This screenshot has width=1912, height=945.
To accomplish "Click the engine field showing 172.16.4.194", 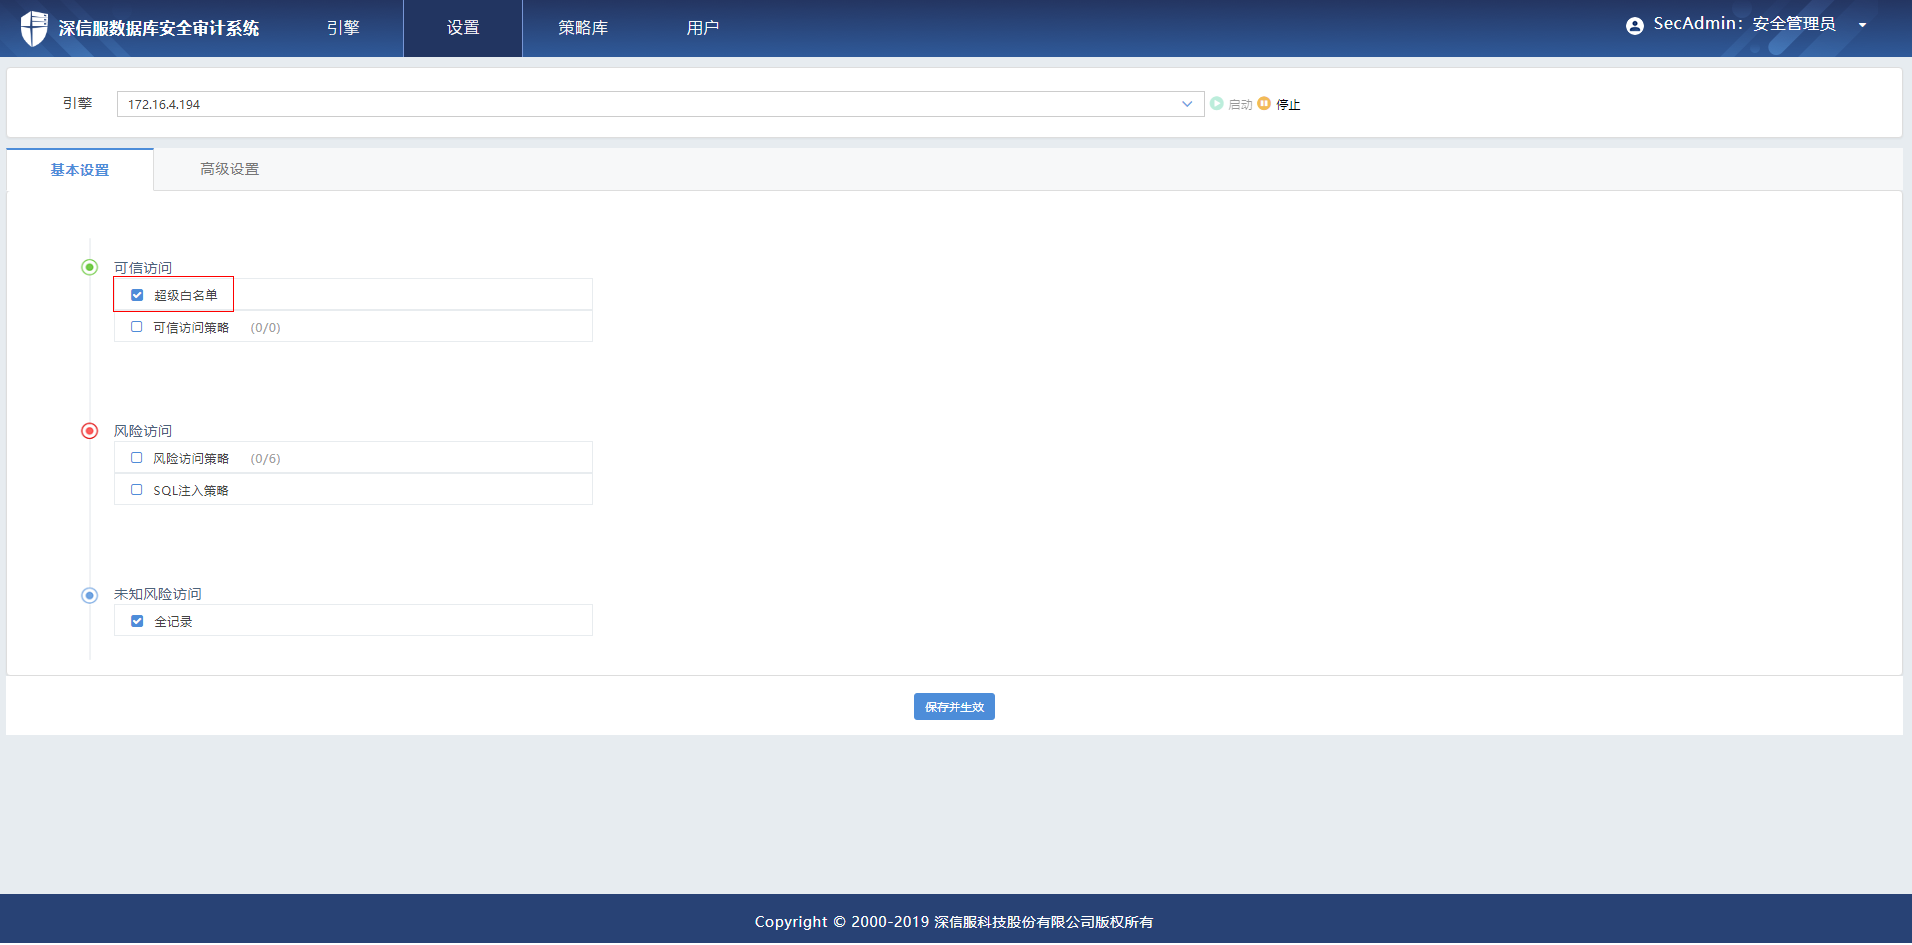I will click(640, 104).
